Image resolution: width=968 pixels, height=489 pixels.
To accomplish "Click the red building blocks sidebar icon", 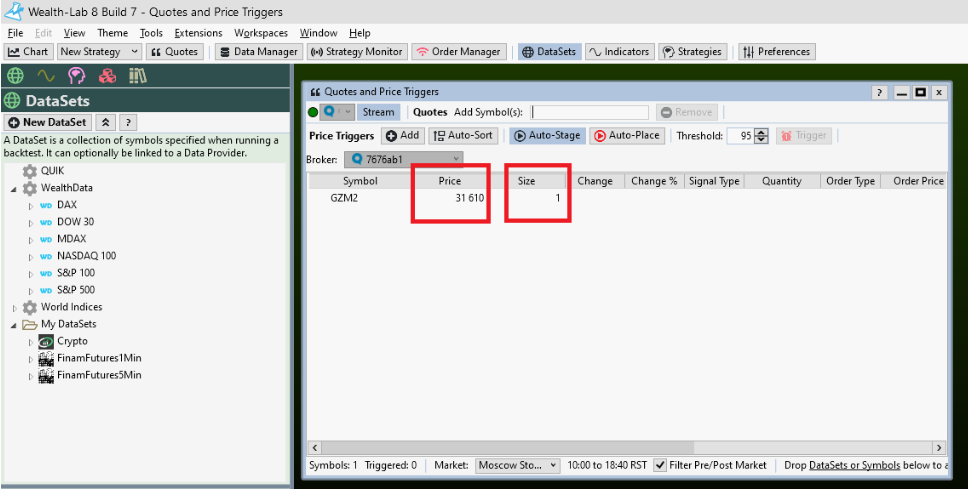I will (107, 76).
